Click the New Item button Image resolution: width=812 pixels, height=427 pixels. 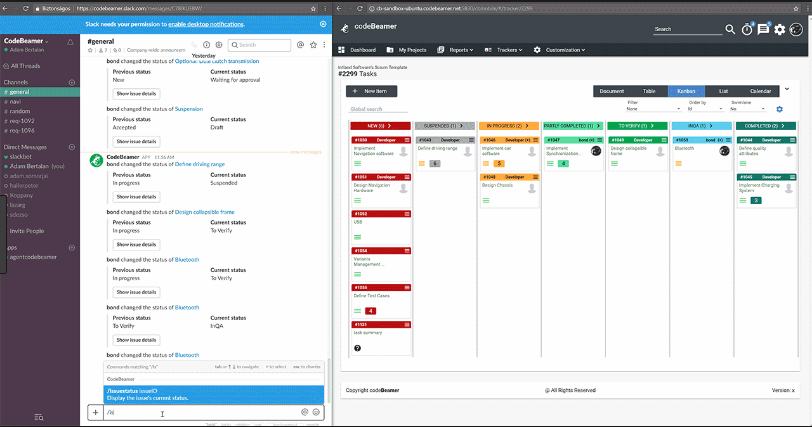[x=374, y=91]
